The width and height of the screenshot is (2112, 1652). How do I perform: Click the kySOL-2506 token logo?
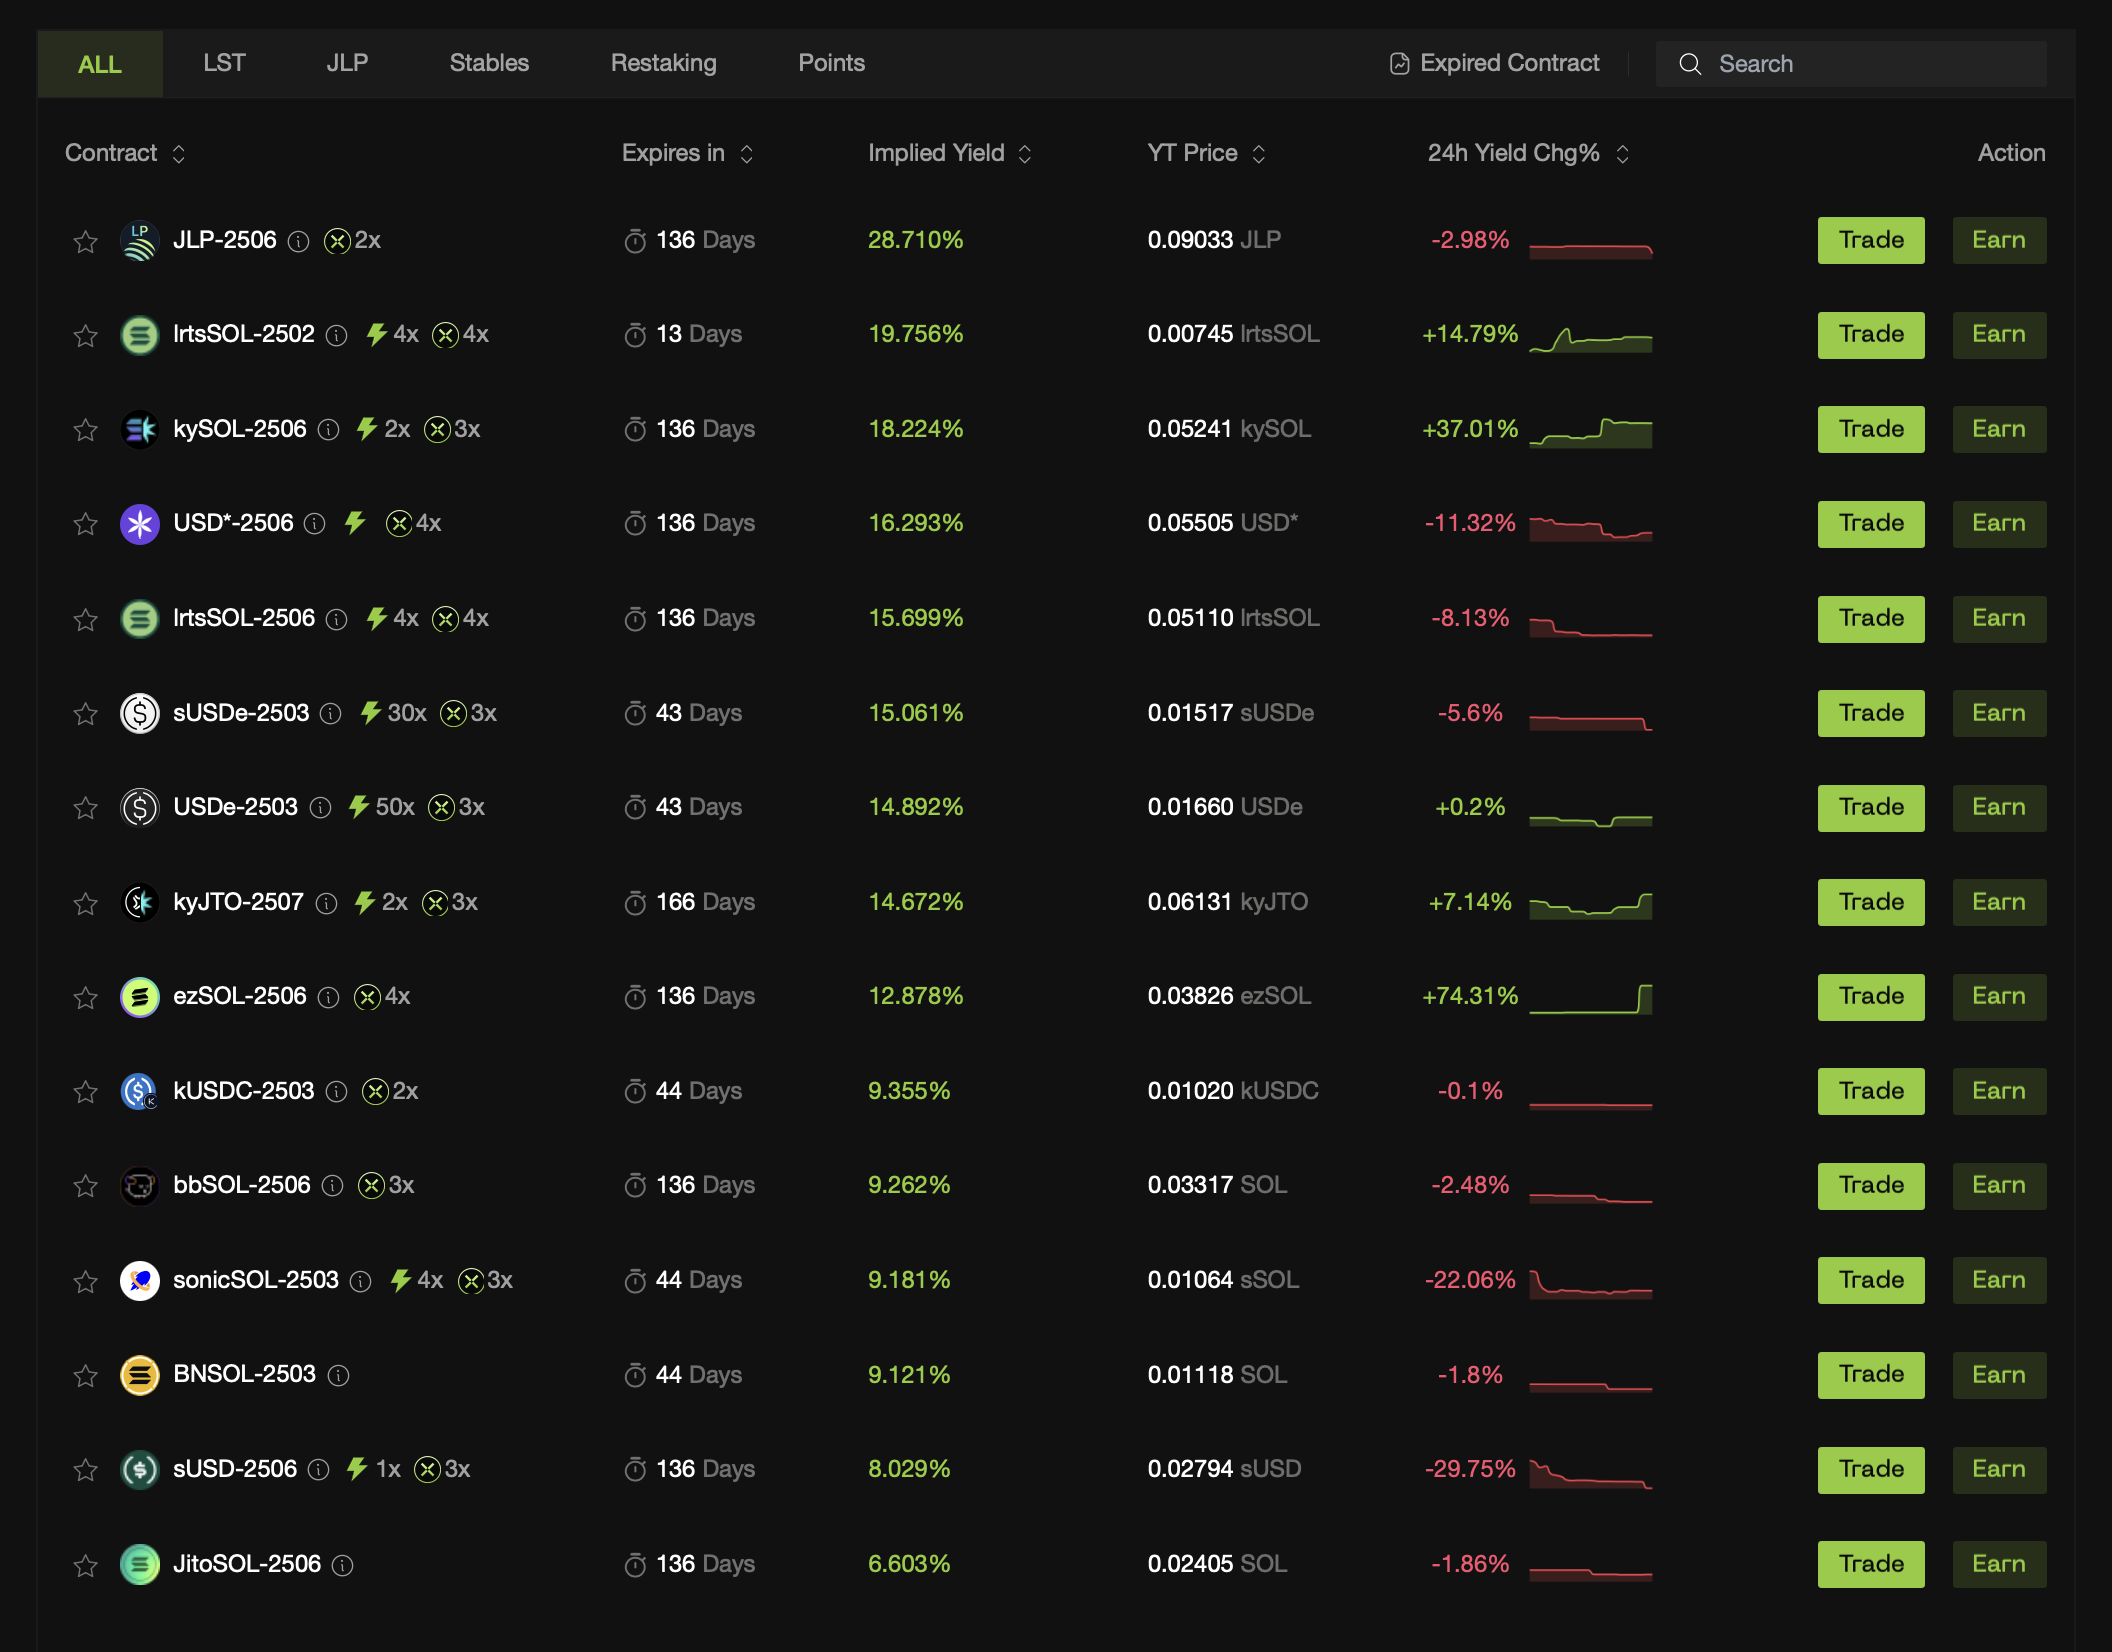[140, 430]
